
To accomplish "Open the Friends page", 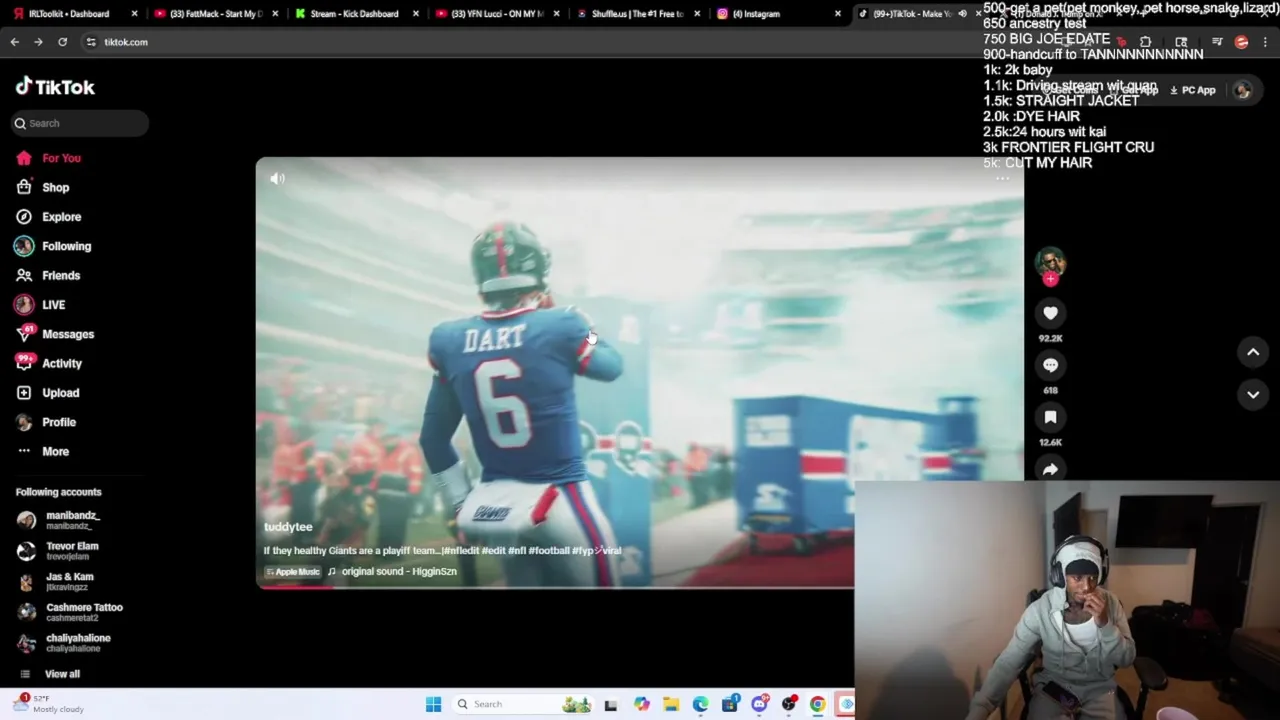I will pyautogui.click(x=47, y=275).
